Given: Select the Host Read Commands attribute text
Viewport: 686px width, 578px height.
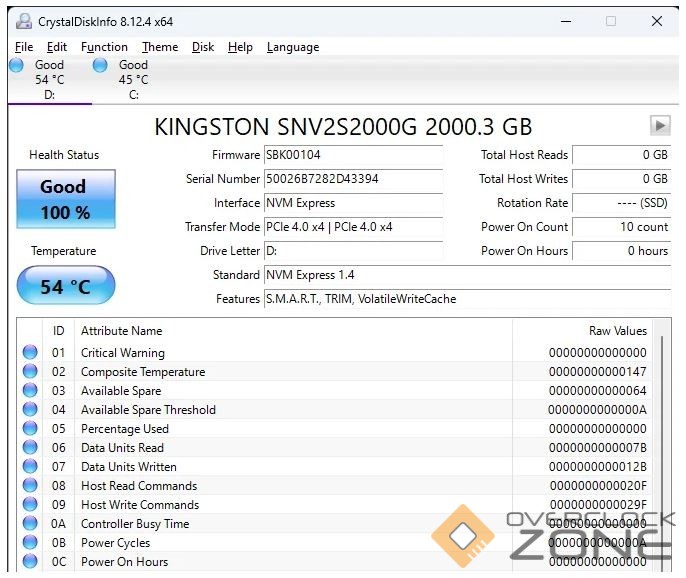Looking at the screenshot, I should coord(139,486).
